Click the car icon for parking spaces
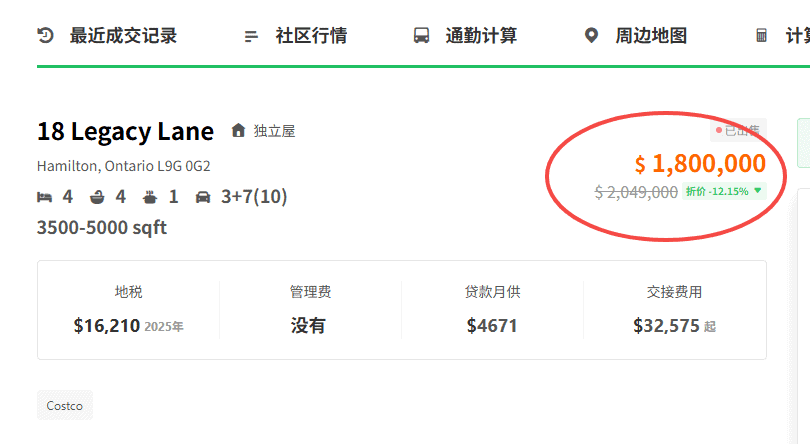Image resolution: width=810 pixels, height=444 pixels. coord(203,196)
